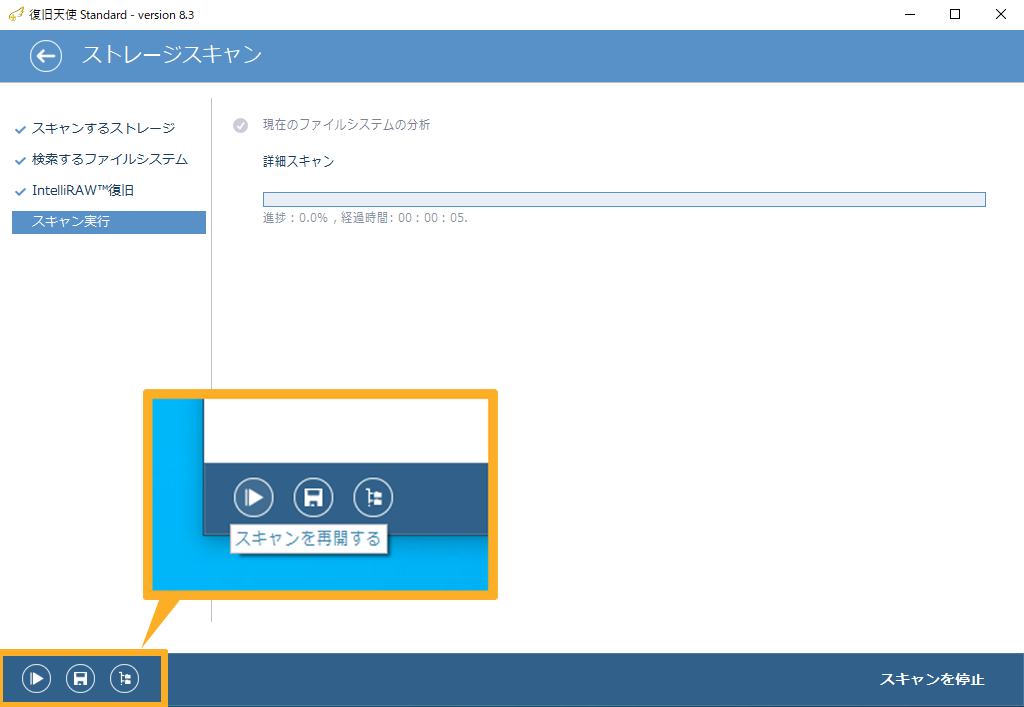Image resolution: width=1024 pixels, height=707 pixels.
Task: Minimize the 復旧天使 window
Action: [x=910, y=14]
